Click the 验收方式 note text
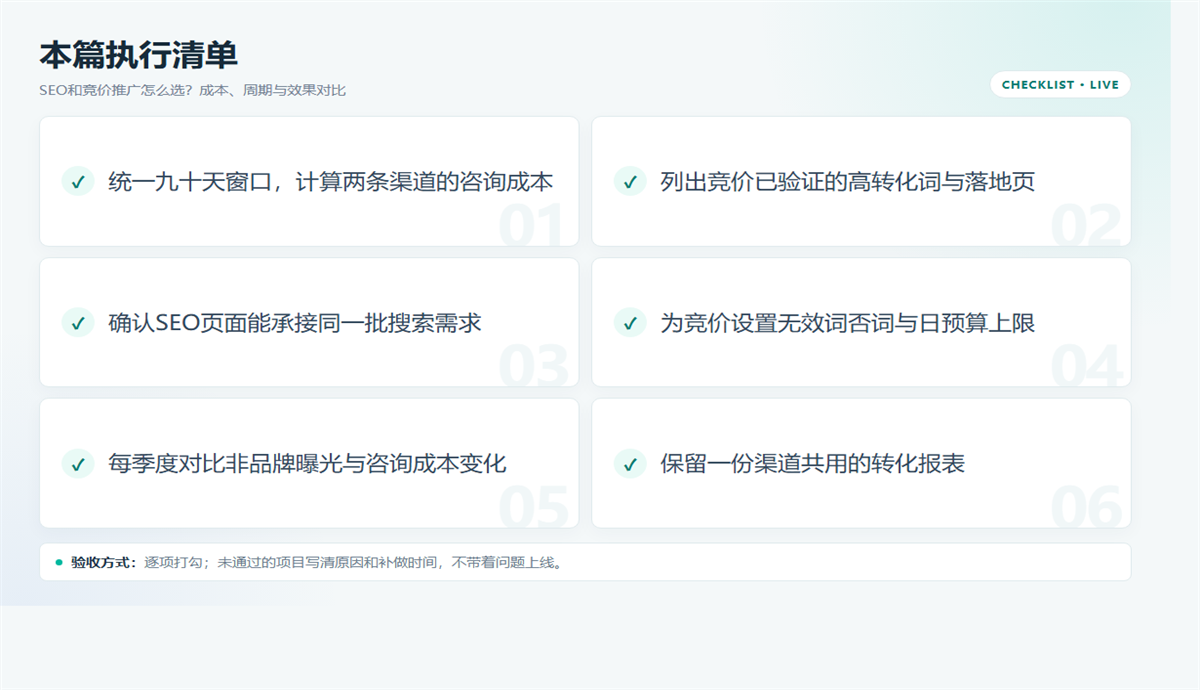 (x=318, y=562)
